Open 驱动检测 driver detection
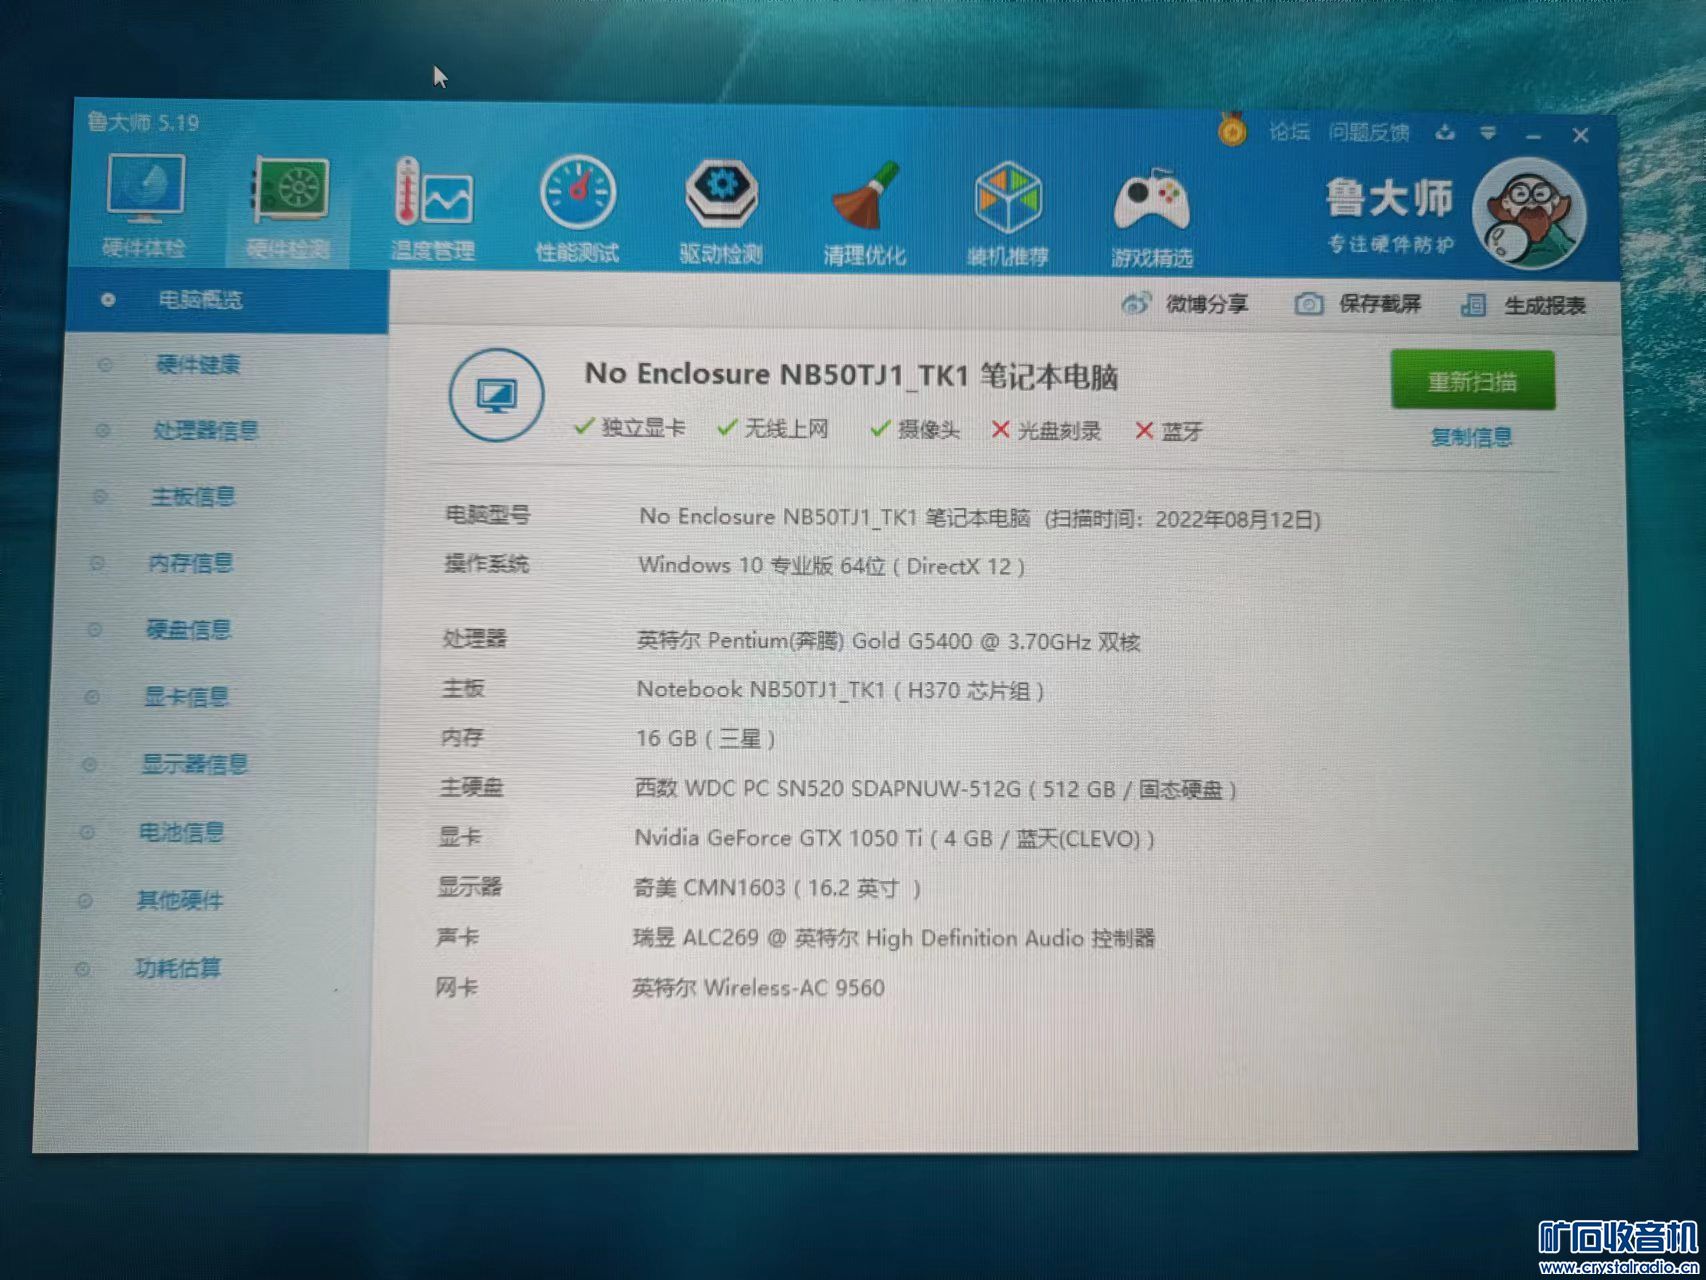 tap(721, 212)
